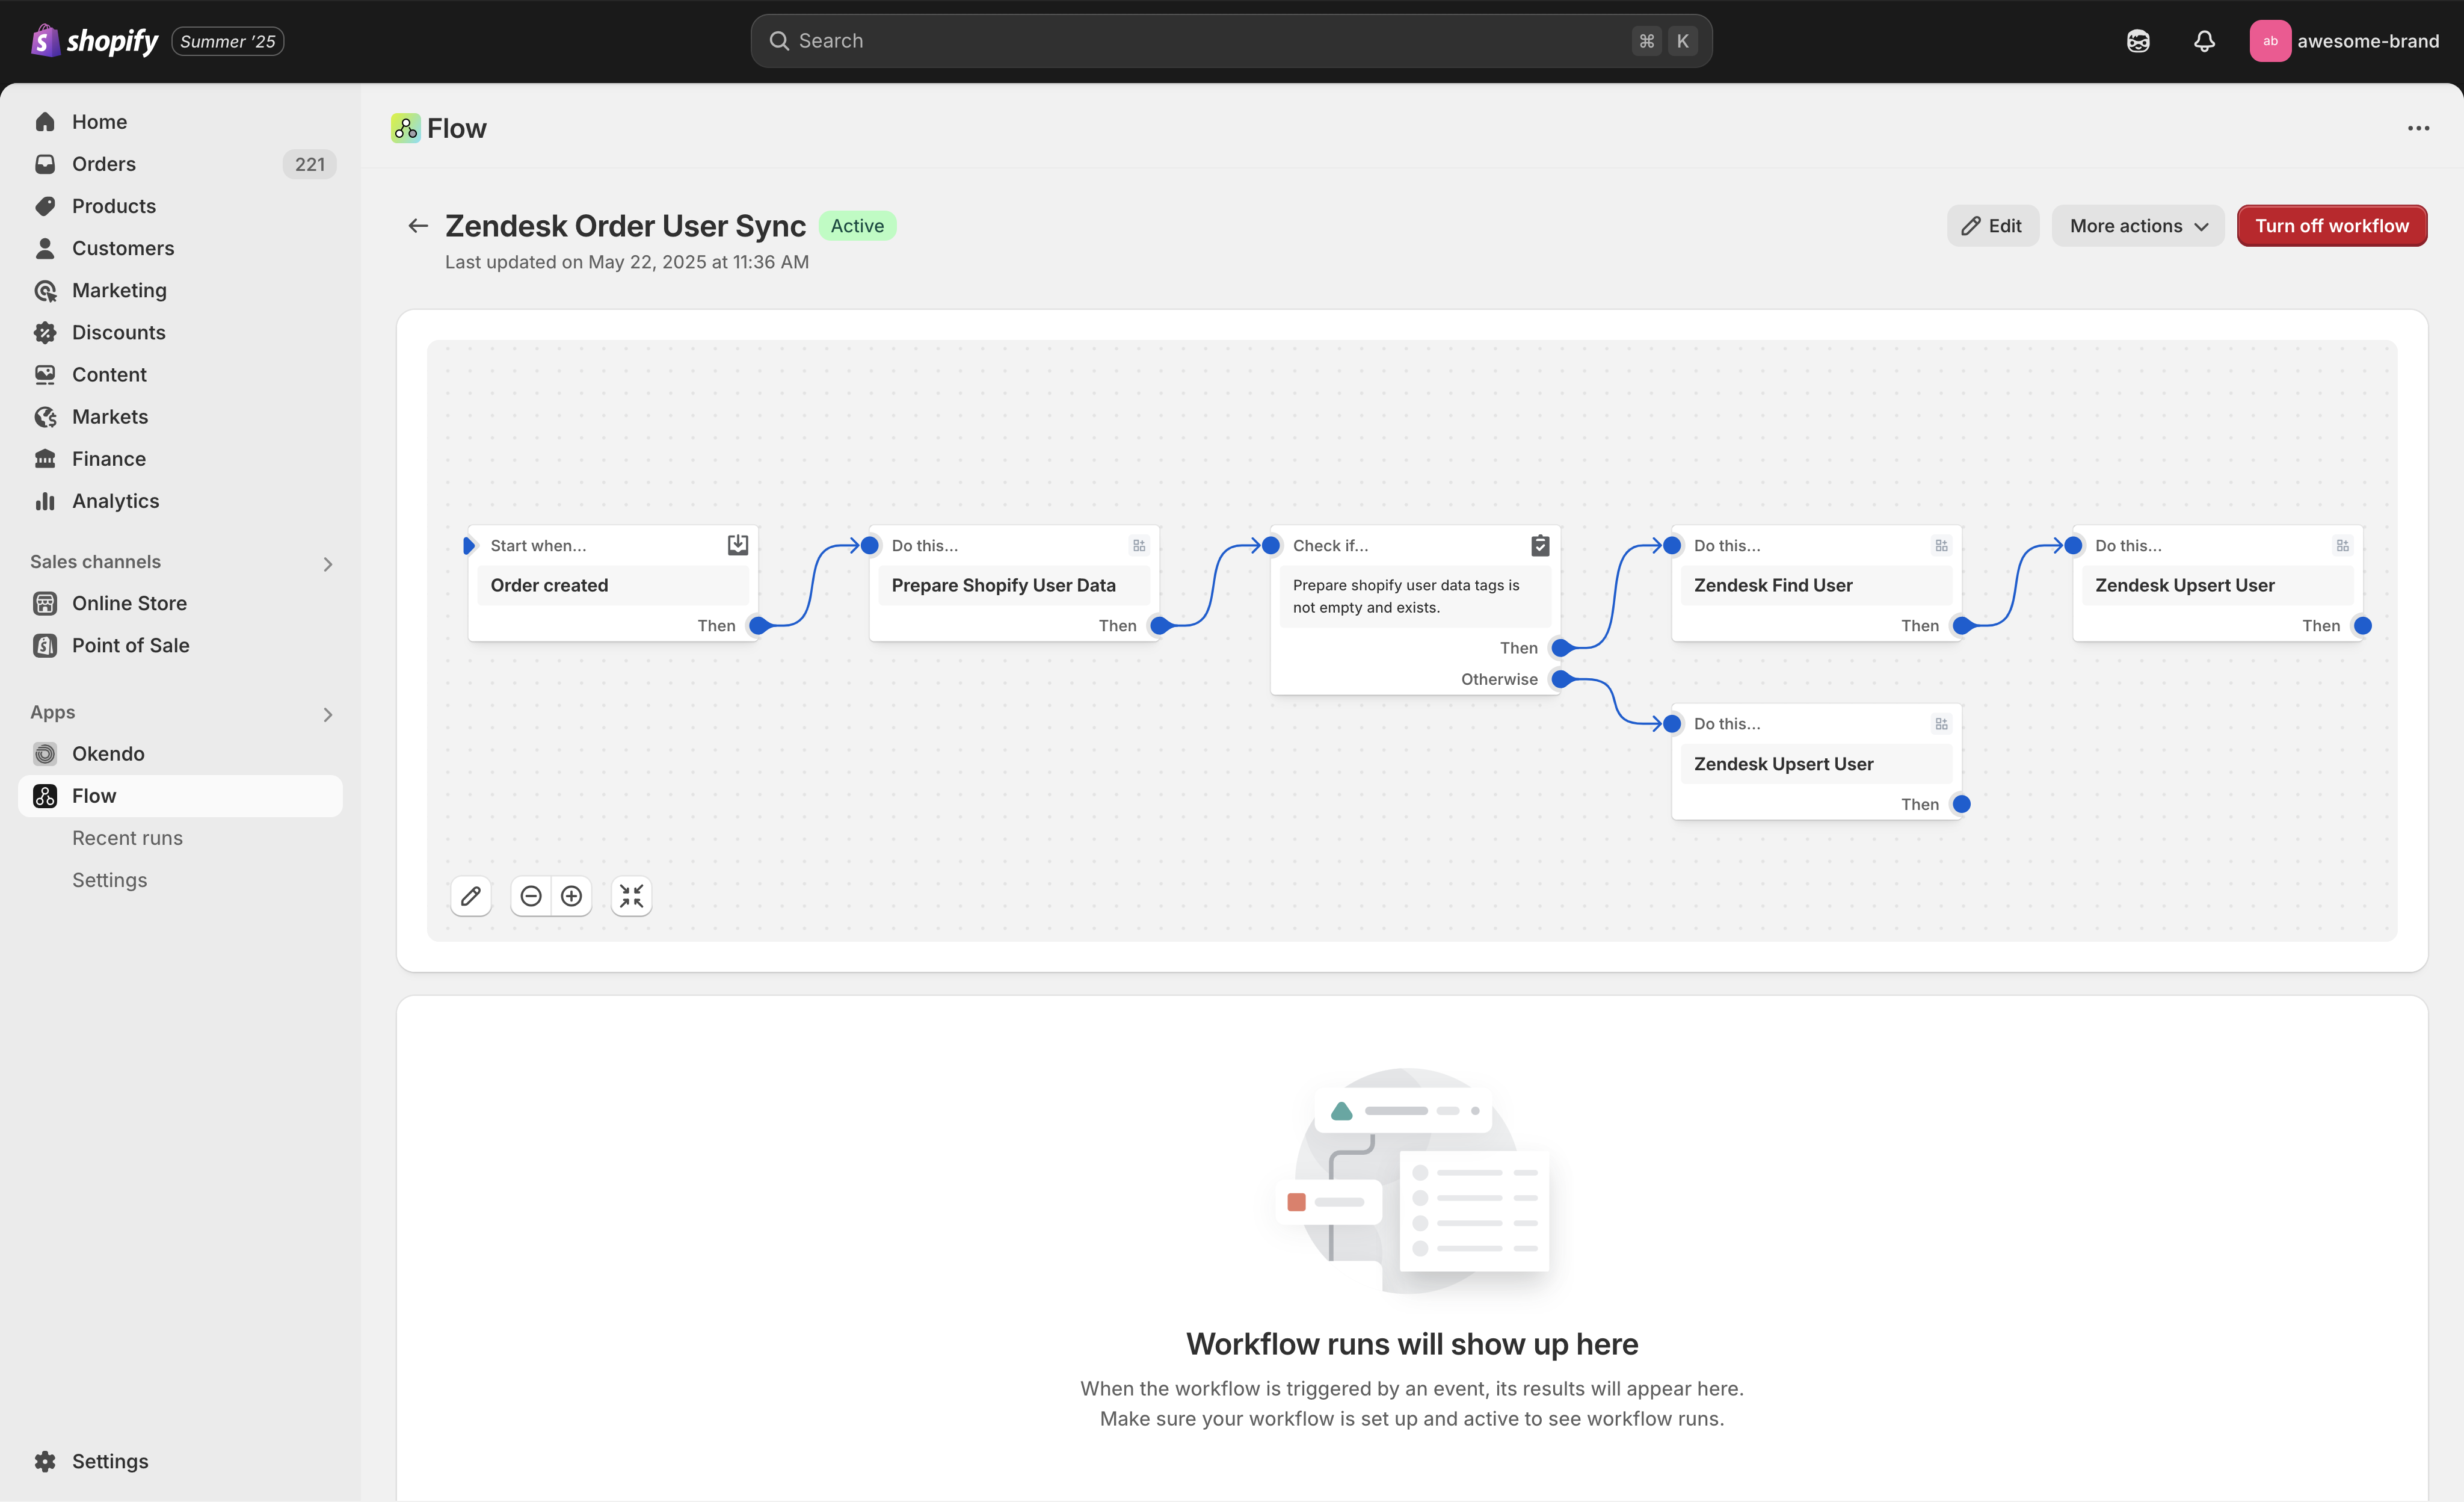Click the Shopify logo
This screenshot has height=1502, width=2464.
tap(95, 41)
